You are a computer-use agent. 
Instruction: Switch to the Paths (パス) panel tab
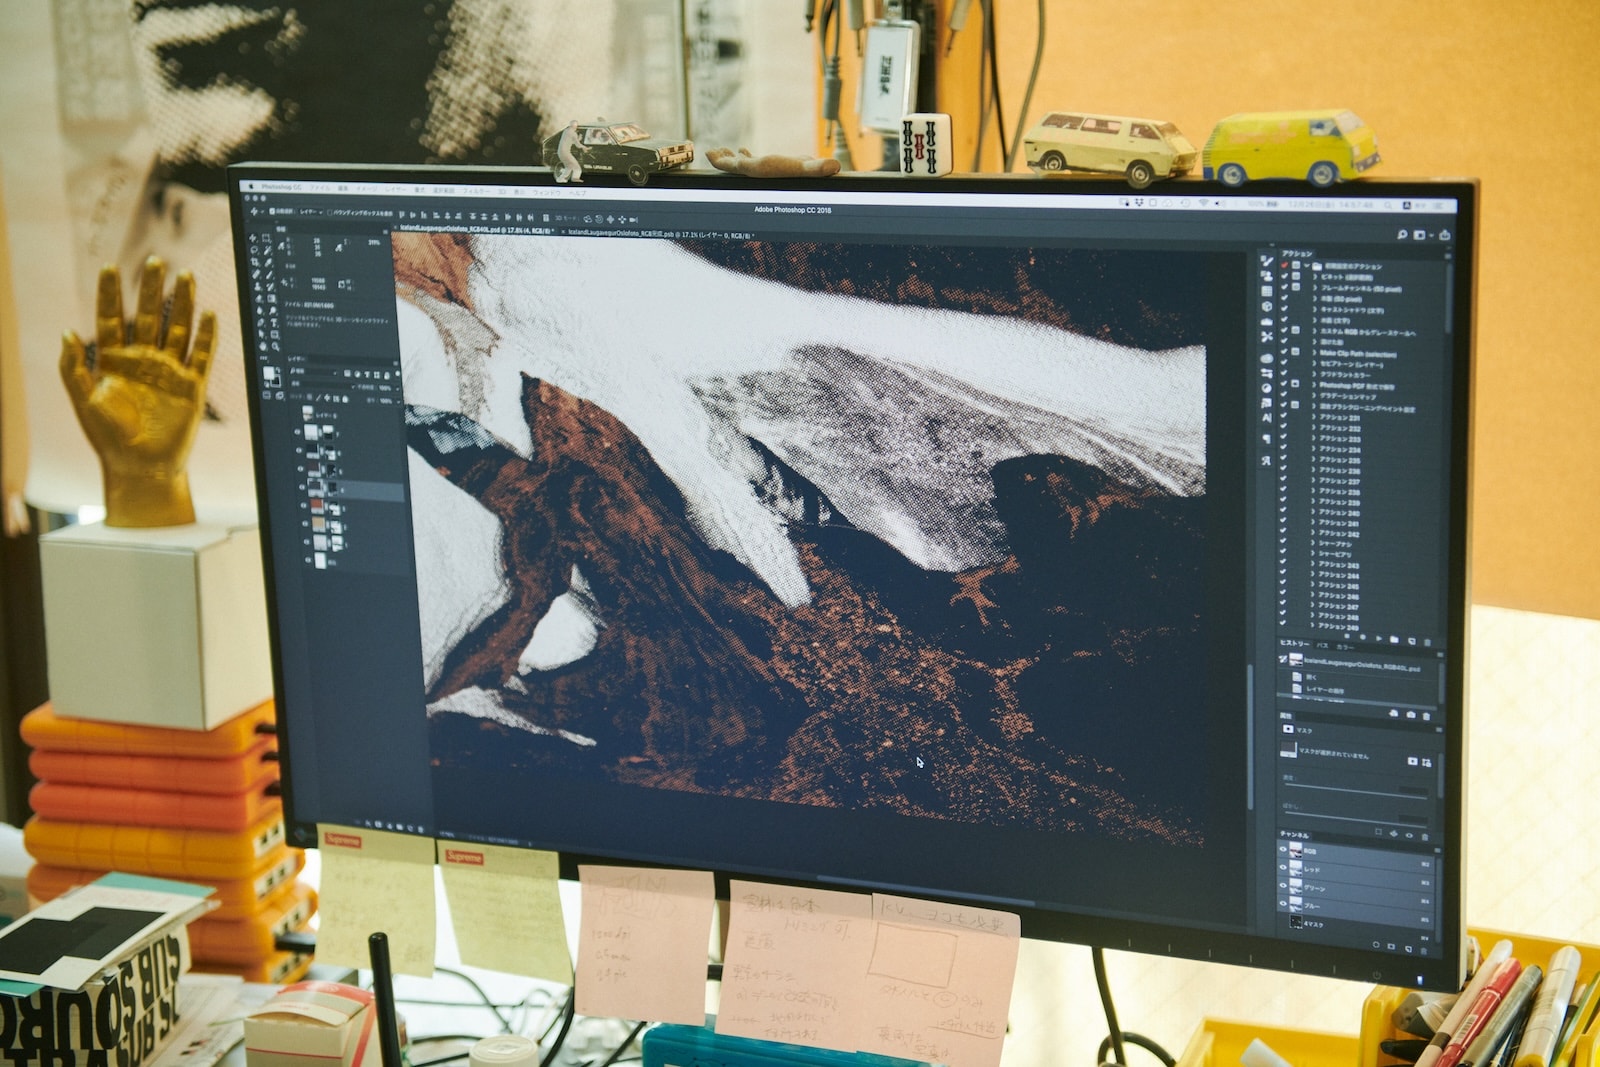tap(1322, 645)
